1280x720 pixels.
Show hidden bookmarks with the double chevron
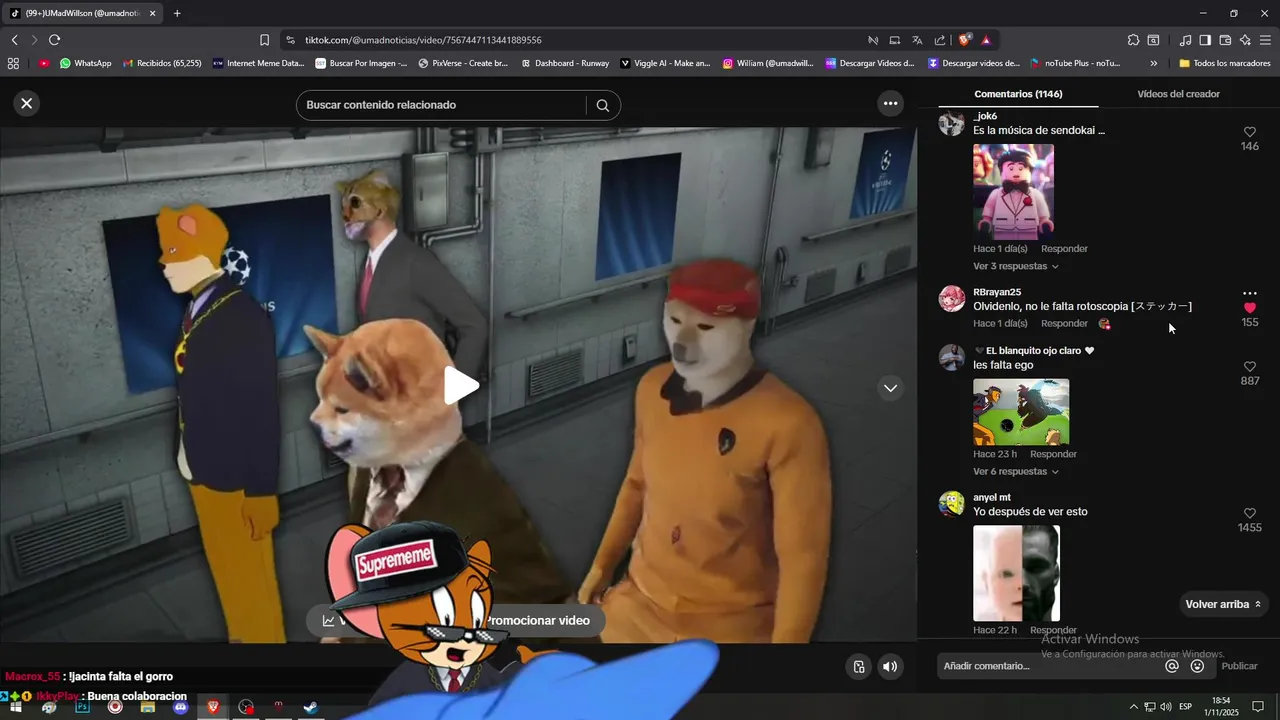coord(1154,63)
